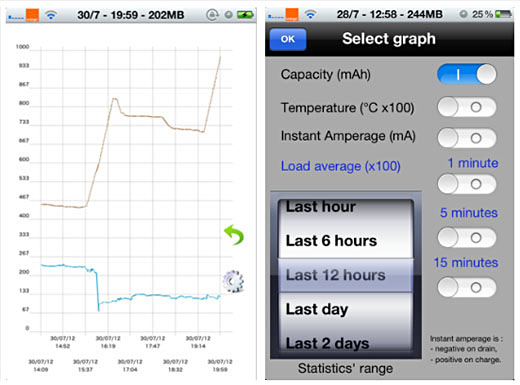Tap the "Temperature (°C x100)" label

pyautogui.click(x=347, y=108)
